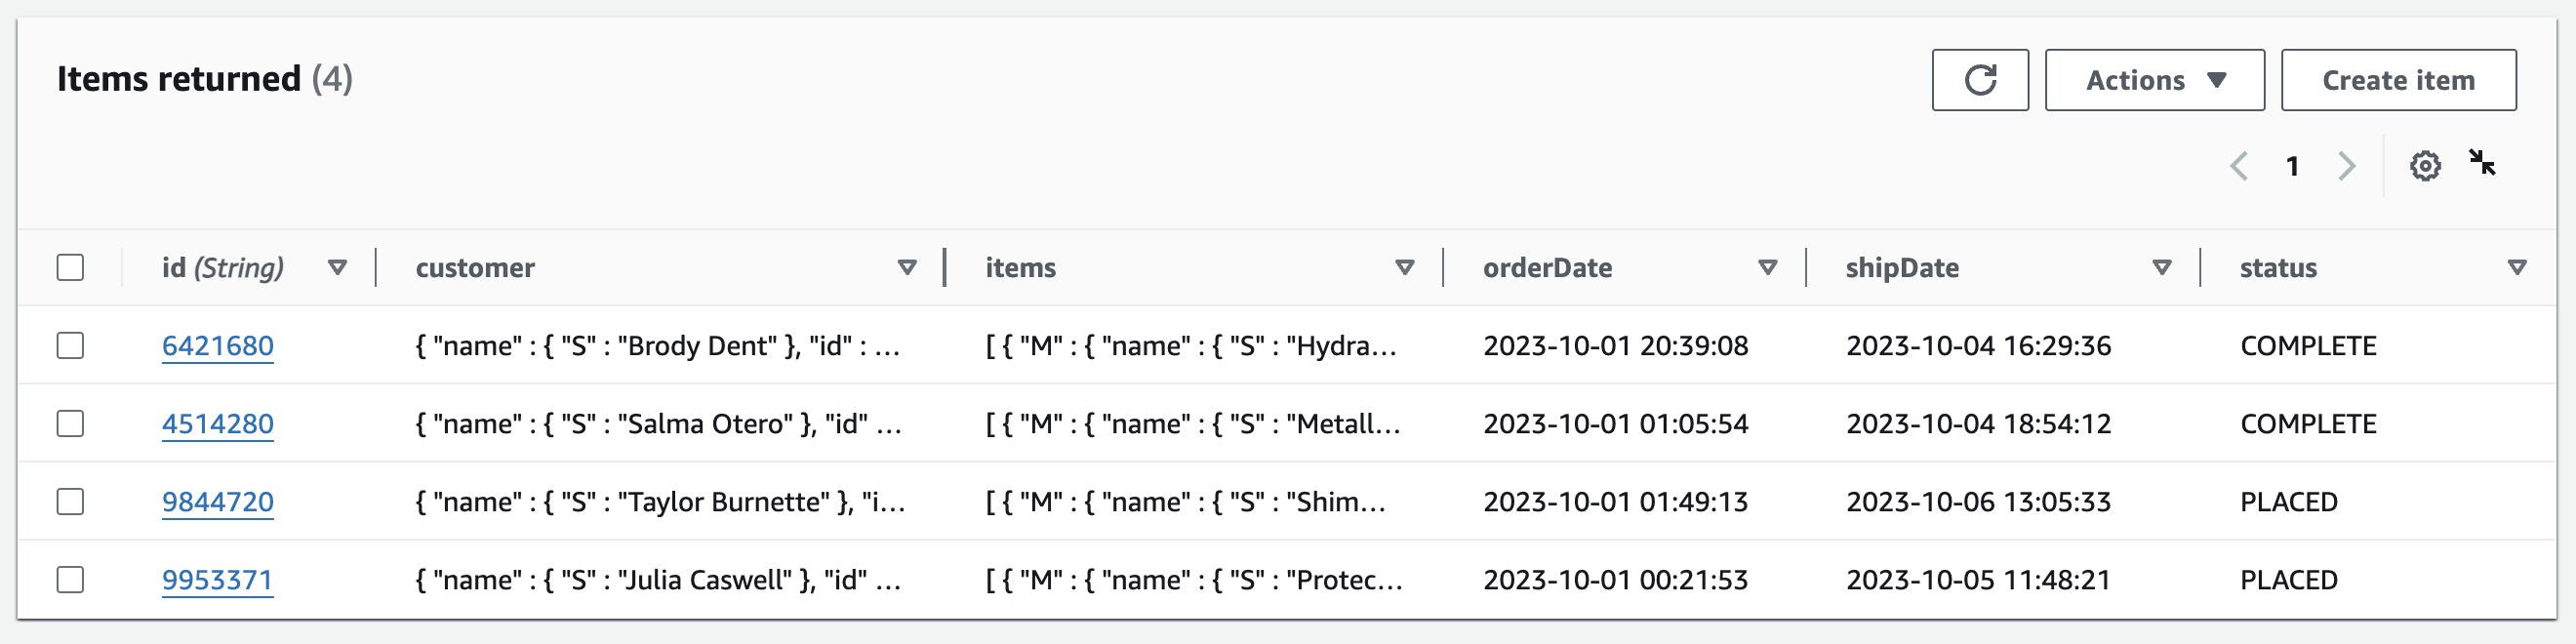Go to previous page chevron
2576x644 pixels.
point(2239,166)
